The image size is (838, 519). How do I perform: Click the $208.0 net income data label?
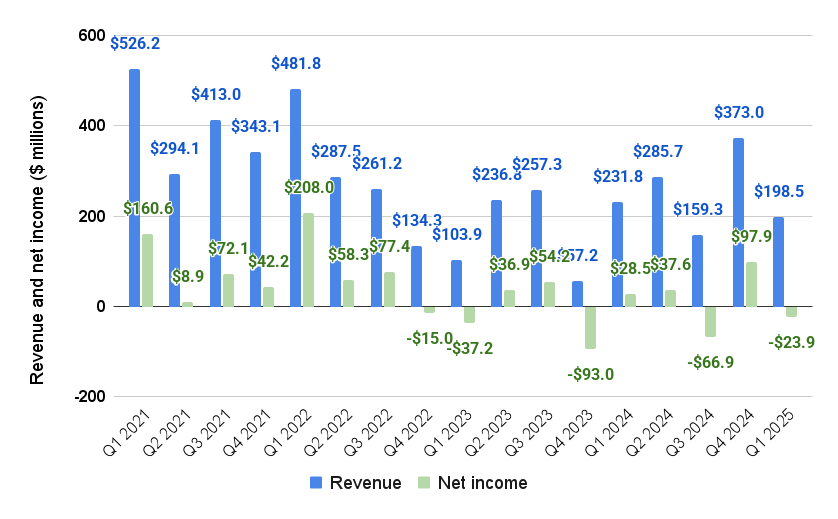[309, 187]
